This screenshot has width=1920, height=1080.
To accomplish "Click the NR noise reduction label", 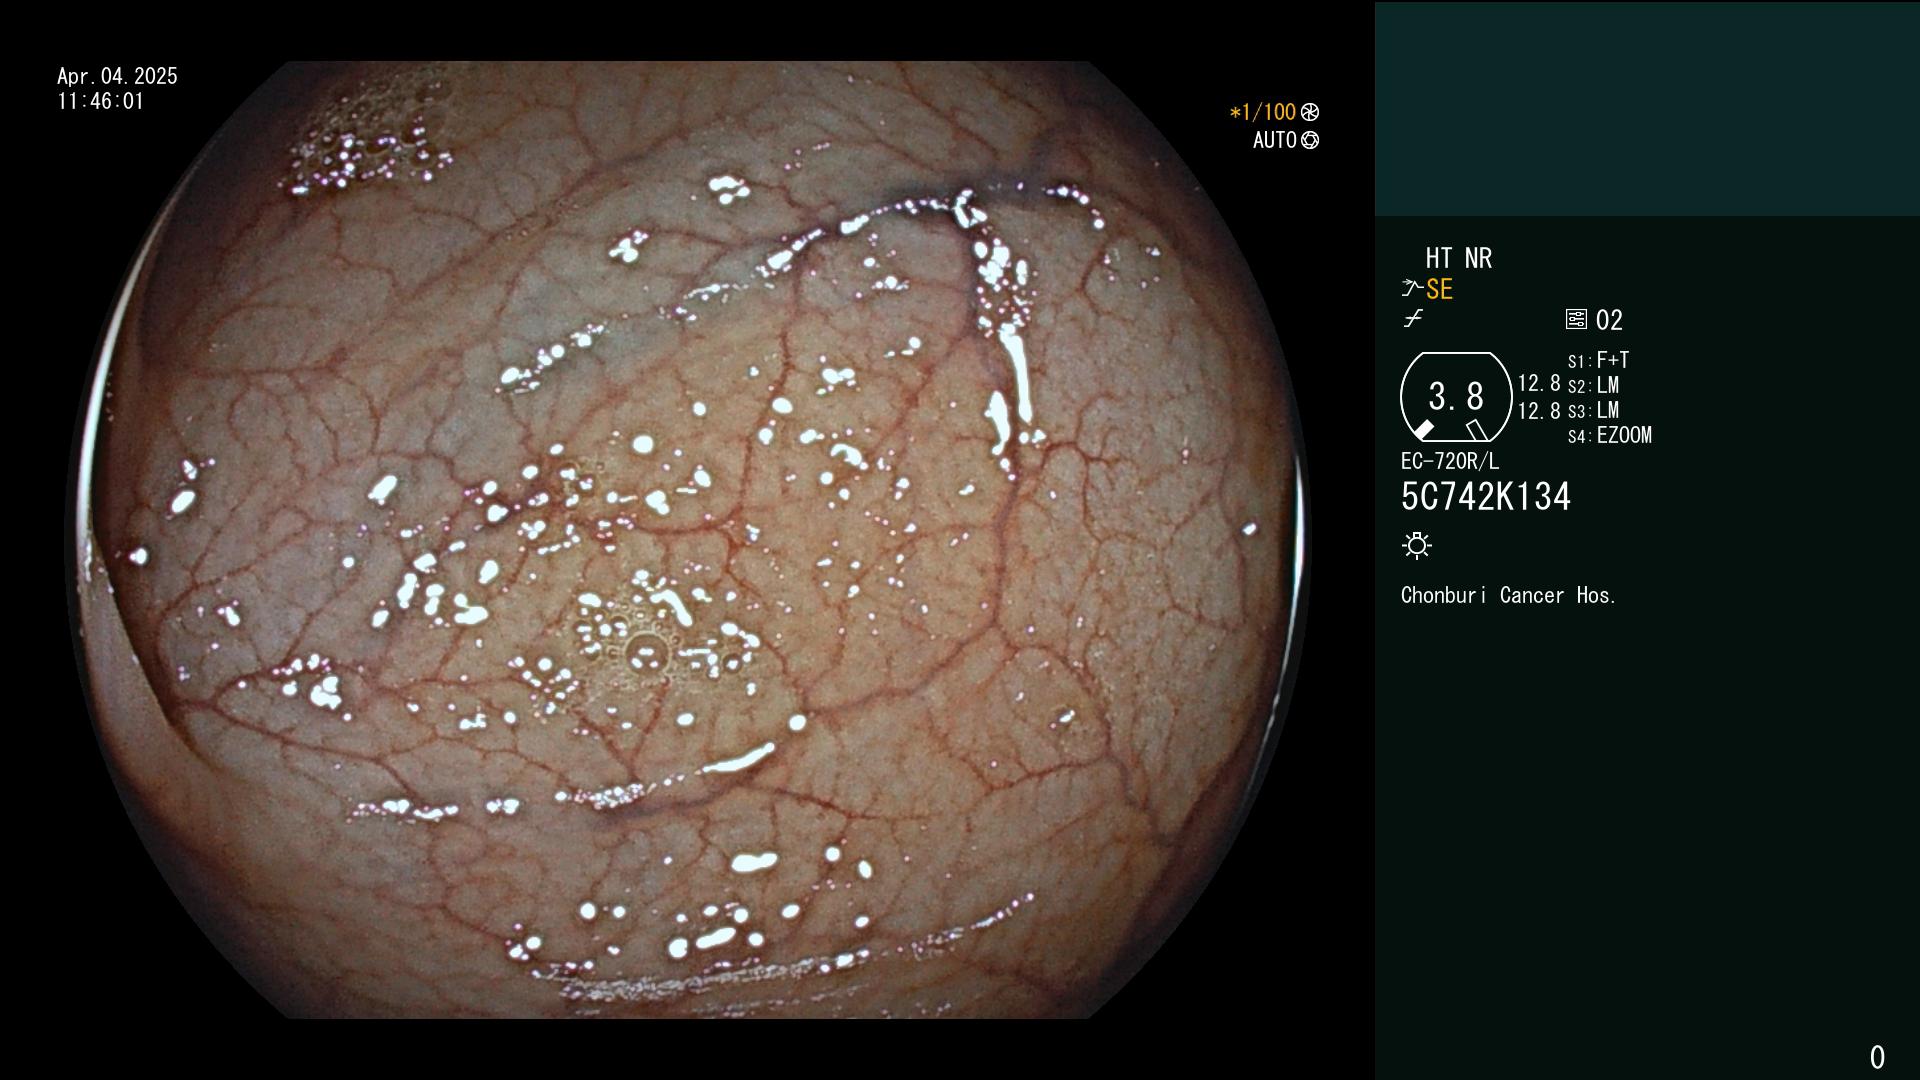I will point(1478,258).
